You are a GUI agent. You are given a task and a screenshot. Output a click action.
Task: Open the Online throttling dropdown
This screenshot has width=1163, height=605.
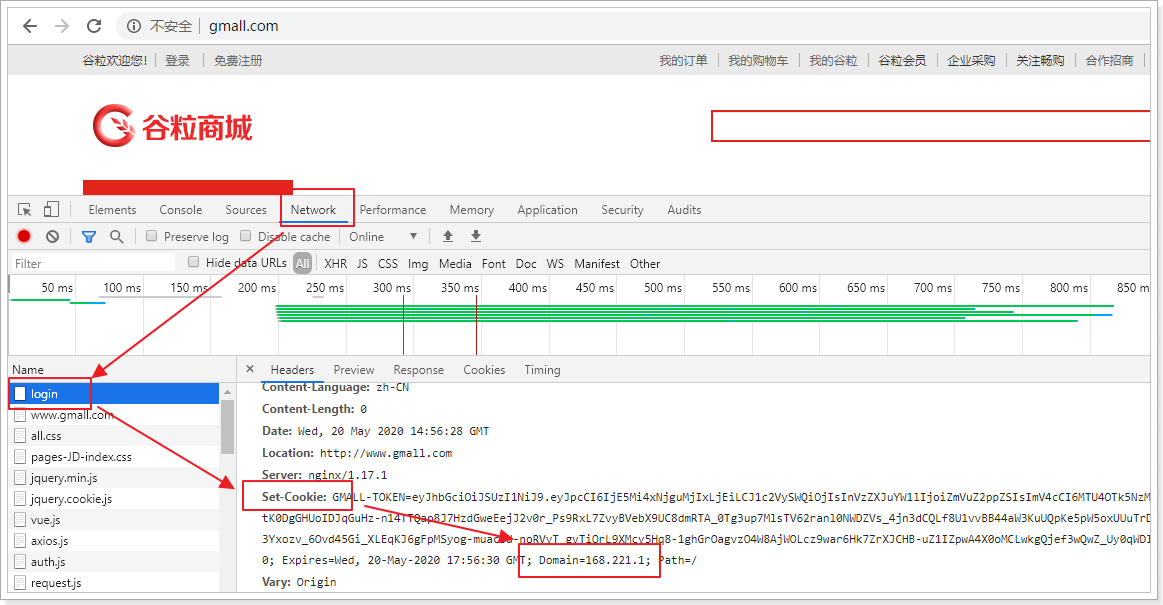tap(383, 237)
